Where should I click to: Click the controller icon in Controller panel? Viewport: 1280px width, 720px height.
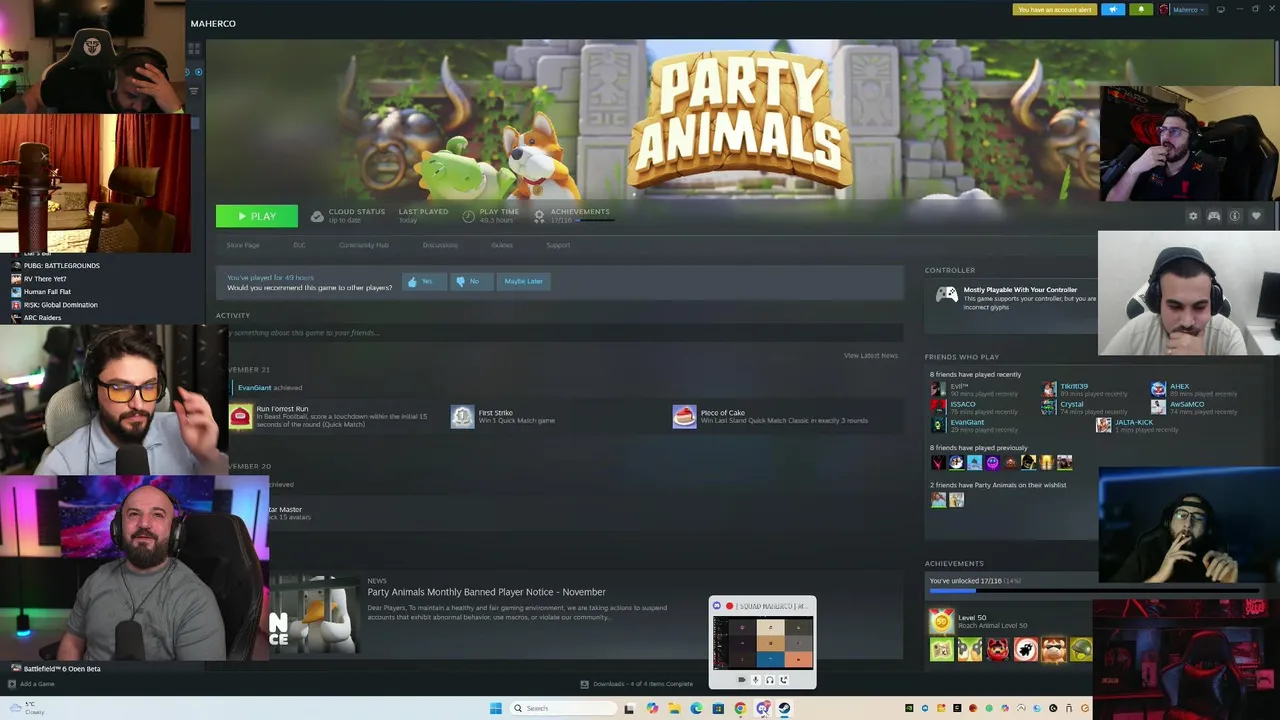[945, 294]
